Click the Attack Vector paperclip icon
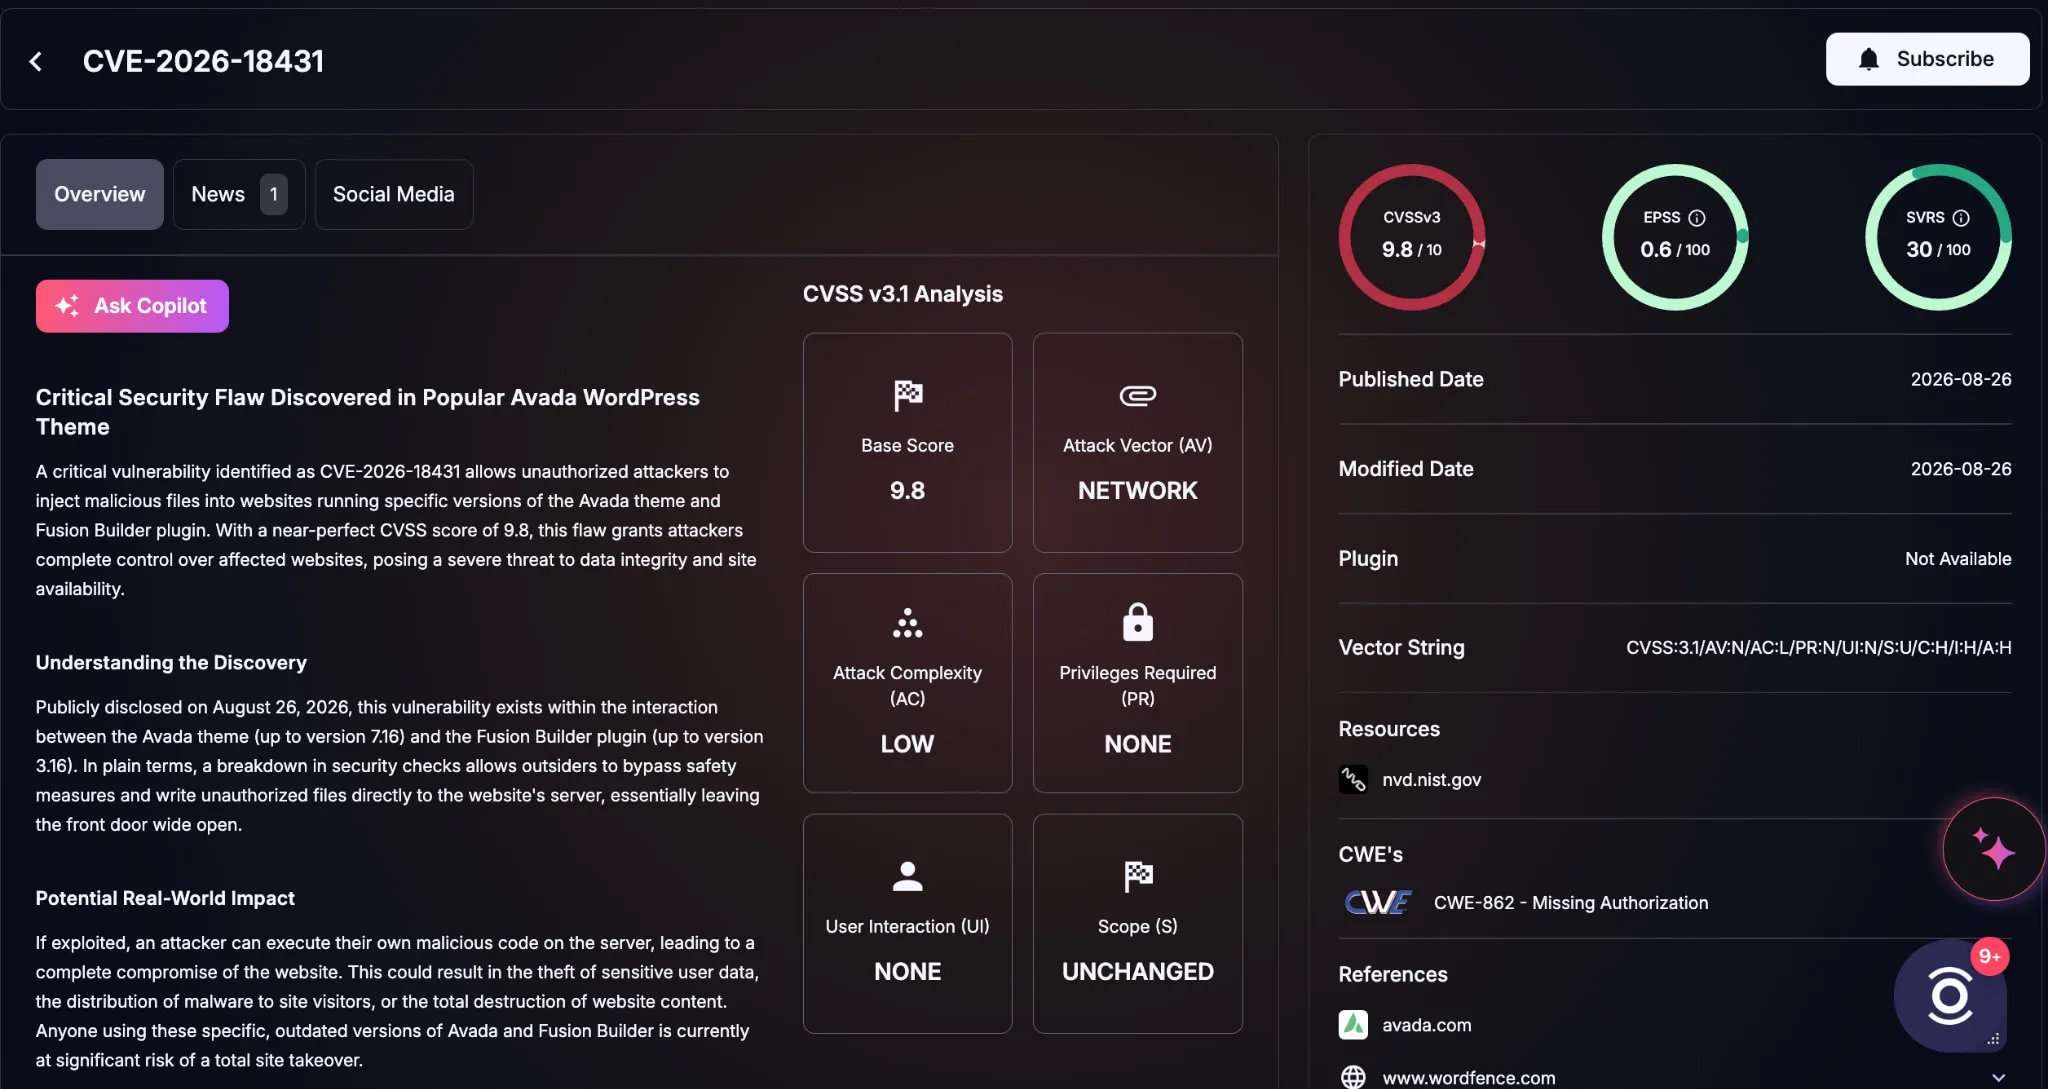 1137,395
